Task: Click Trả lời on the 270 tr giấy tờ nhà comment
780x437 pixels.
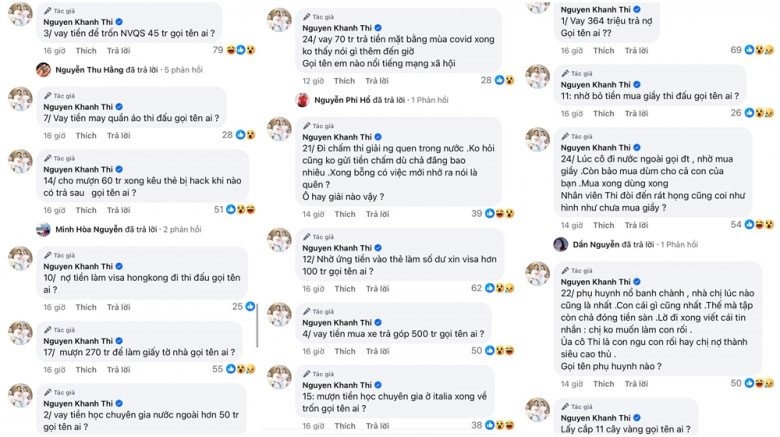Action: coord(119,369)
